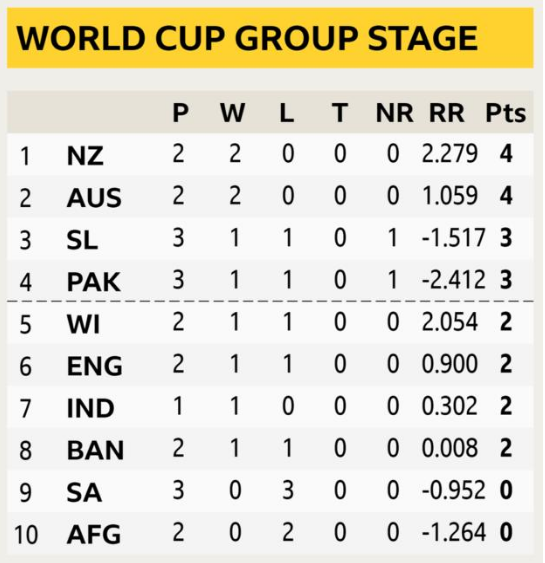This screenshot has height=563, width=545.
Task: Click AFG run rate value -1.264
Action: 454,532
